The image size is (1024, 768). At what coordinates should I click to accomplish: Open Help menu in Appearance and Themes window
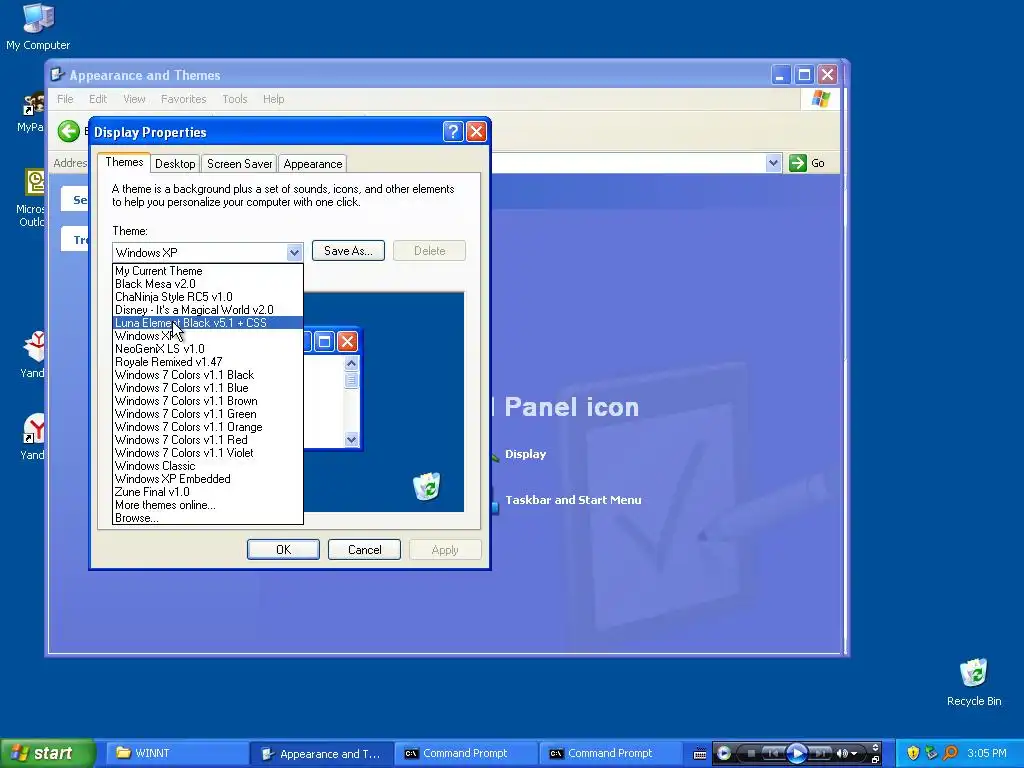coord(274,99)
